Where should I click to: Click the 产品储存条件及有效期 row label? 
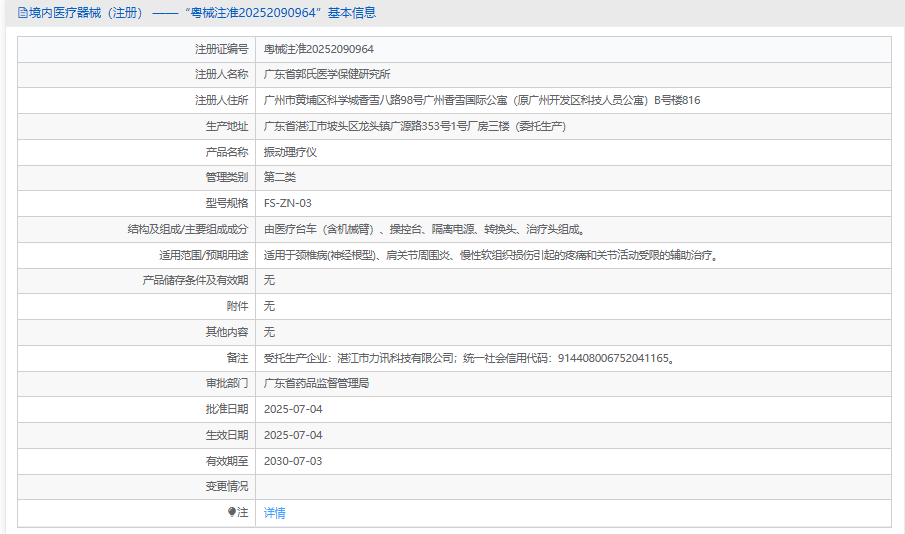[195, 281]
